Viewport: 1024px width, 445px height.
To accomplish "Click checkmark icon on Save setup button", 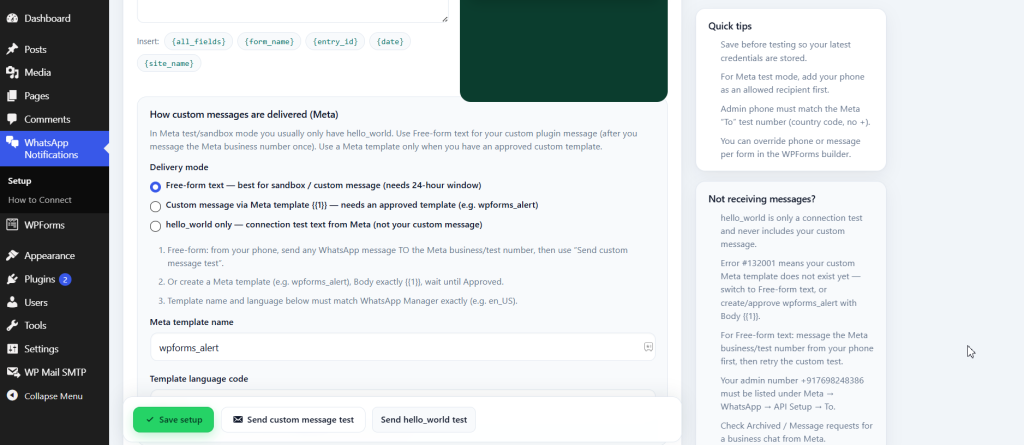I will tap(150, 420).
